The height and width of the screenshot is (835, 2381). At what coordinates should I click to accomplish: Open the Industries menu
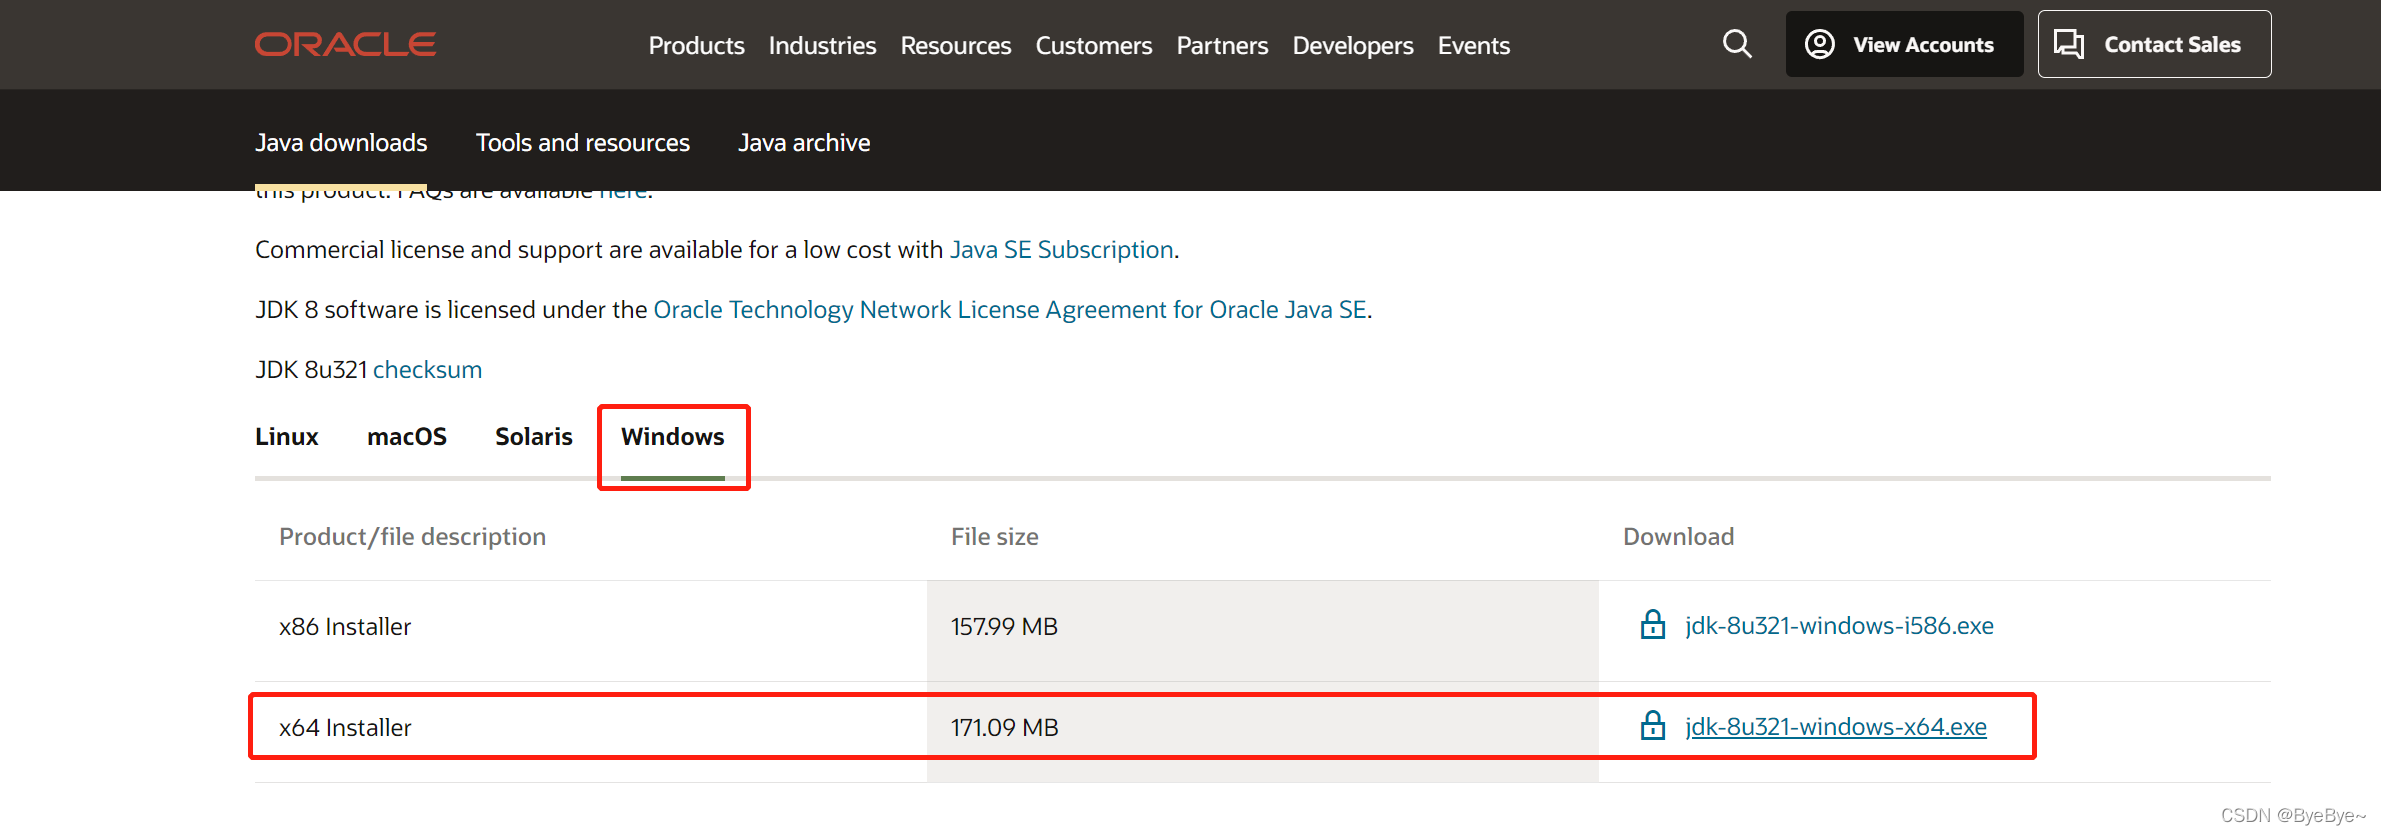point(822,46)
